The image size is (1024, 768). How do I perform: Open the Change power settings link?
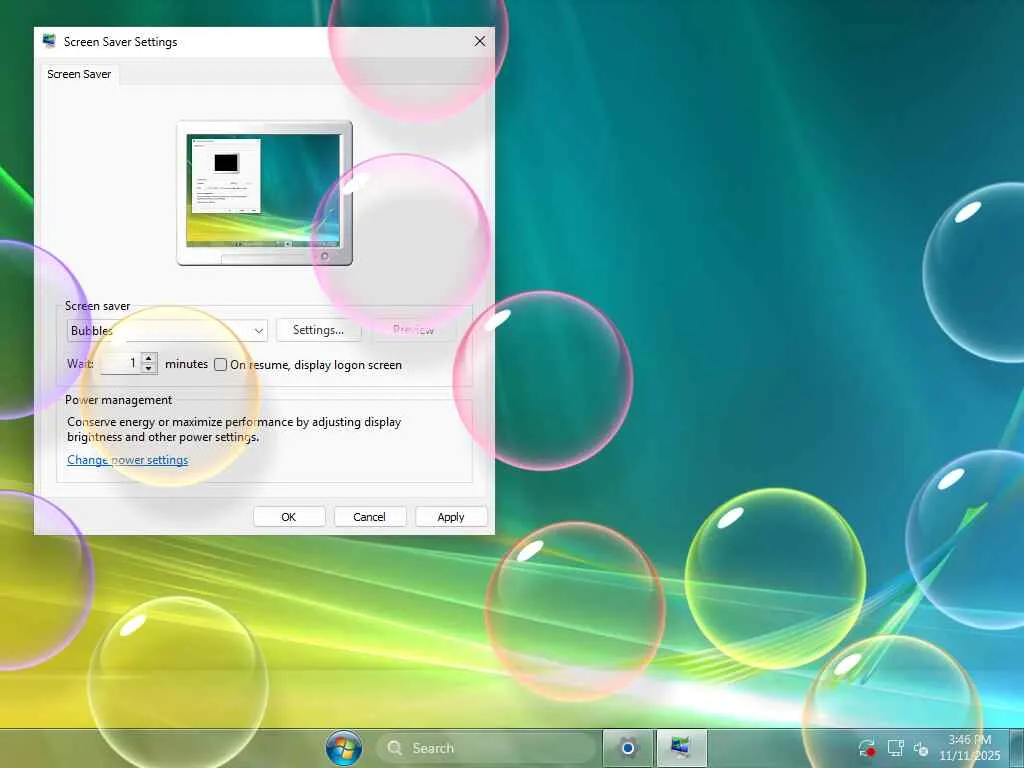point(127,460)
